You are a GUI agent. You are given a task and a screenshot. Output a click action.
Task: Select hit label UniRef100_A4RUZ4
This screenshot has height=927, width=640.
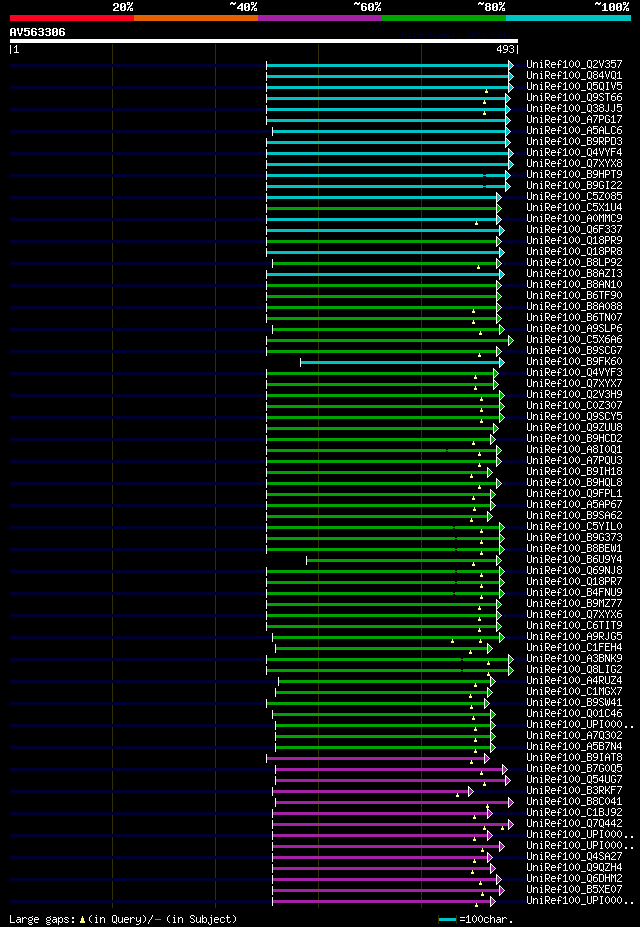pyautogui.click(x=574, y=680)
